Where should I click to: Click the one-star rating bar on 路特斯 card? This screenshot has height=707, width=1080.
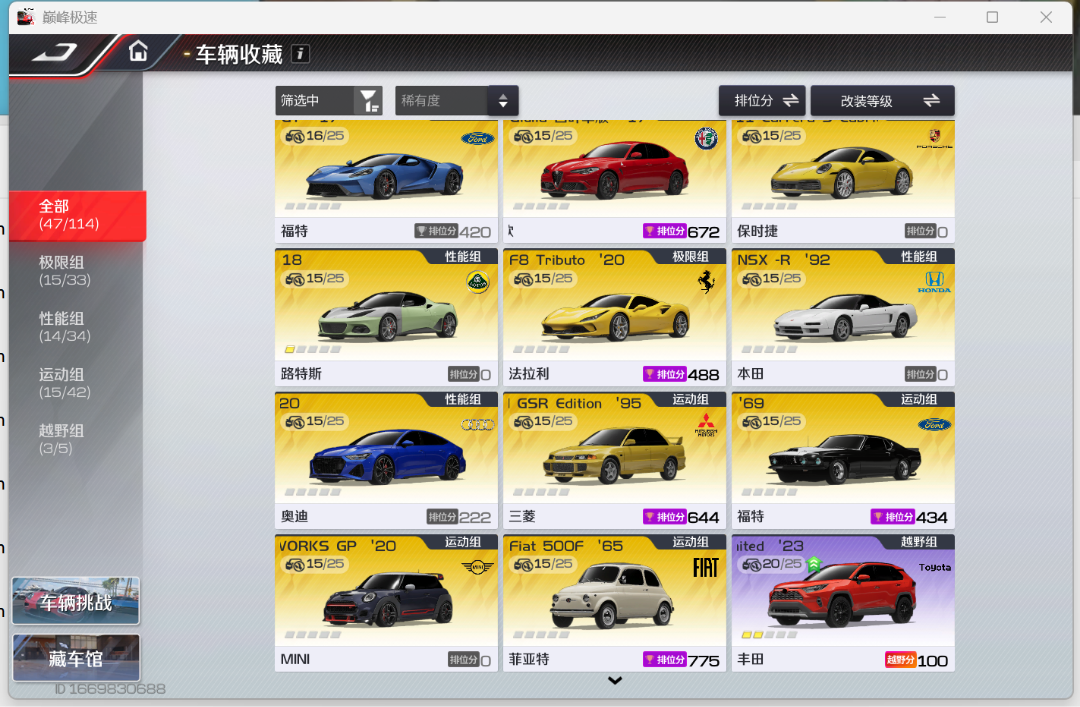(x=313, y=349)
